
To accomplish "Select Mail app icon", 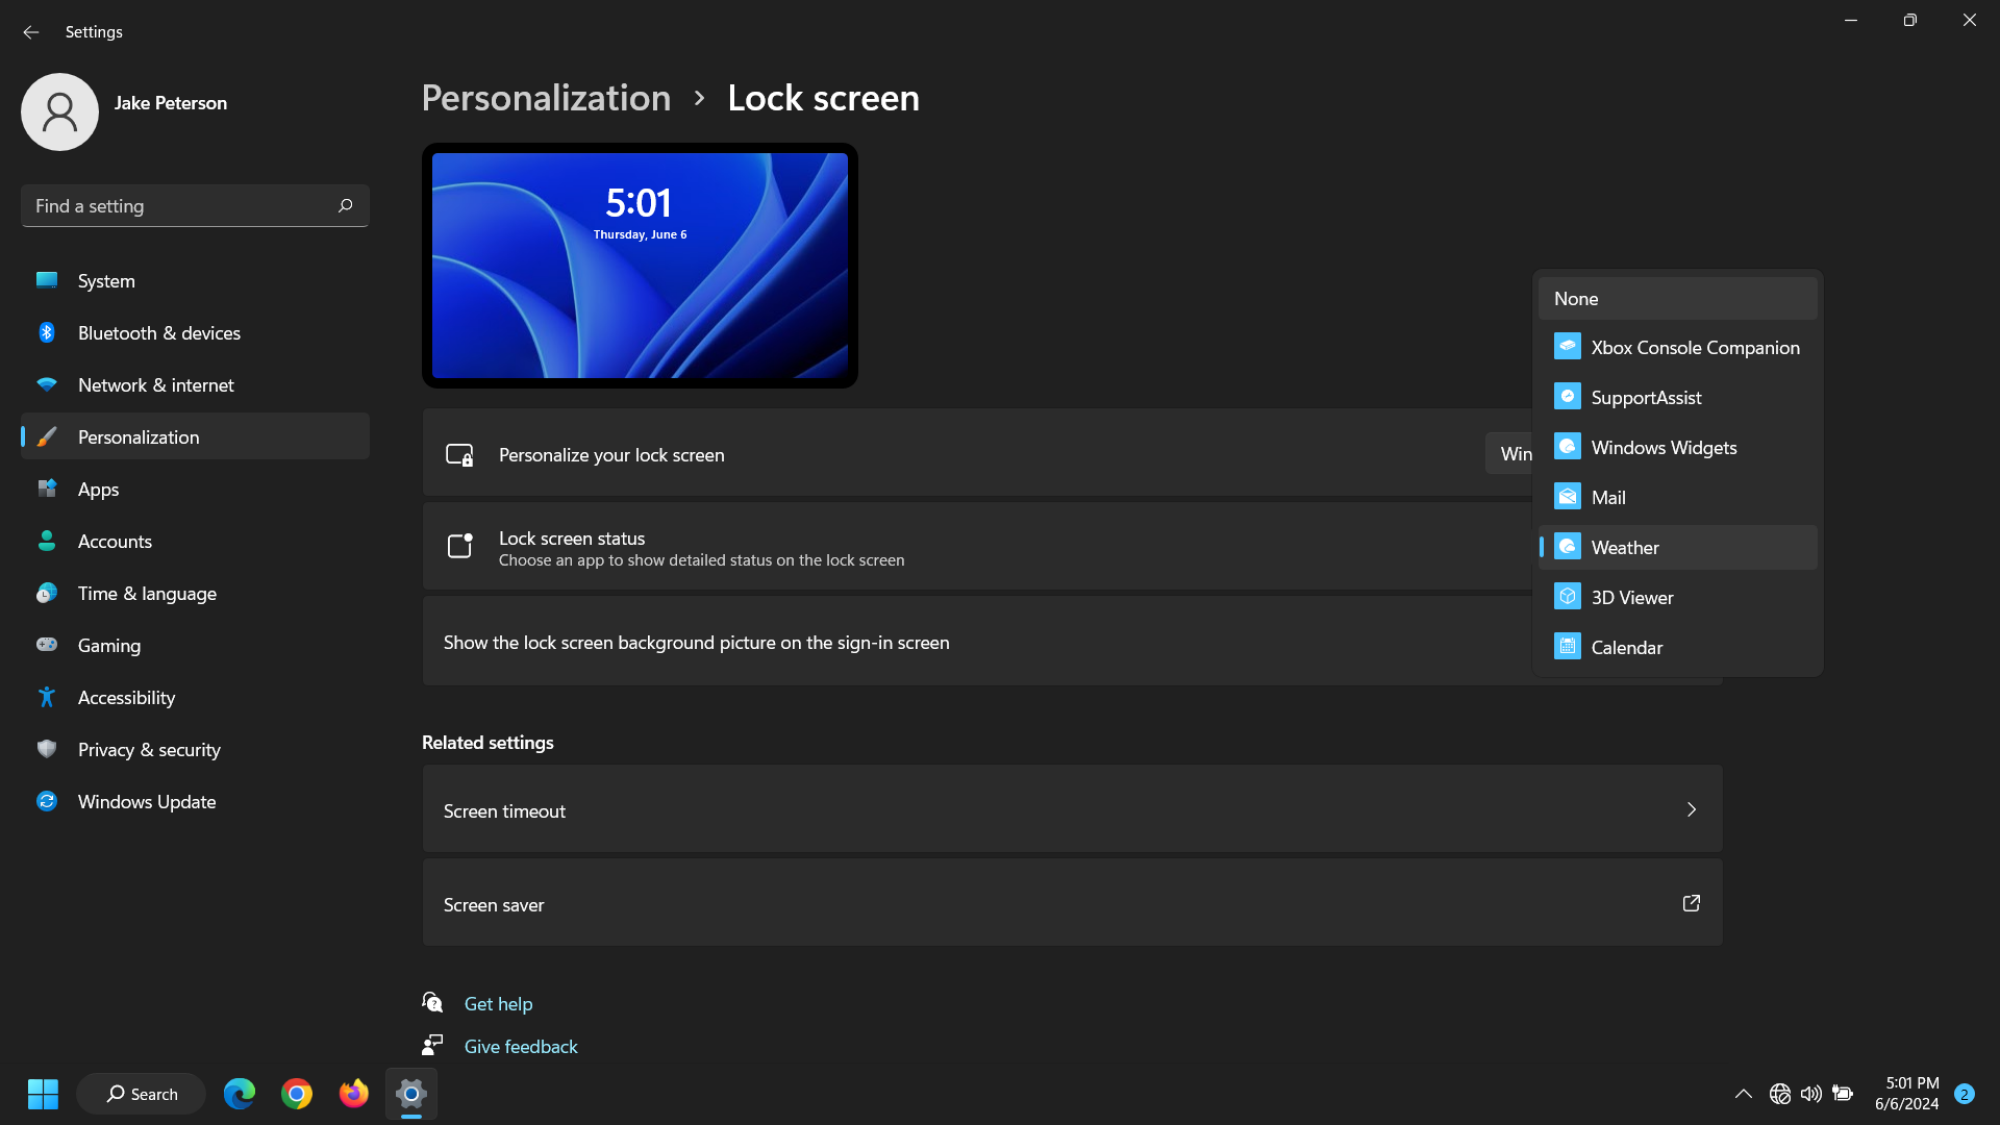I will [1566, 497].
